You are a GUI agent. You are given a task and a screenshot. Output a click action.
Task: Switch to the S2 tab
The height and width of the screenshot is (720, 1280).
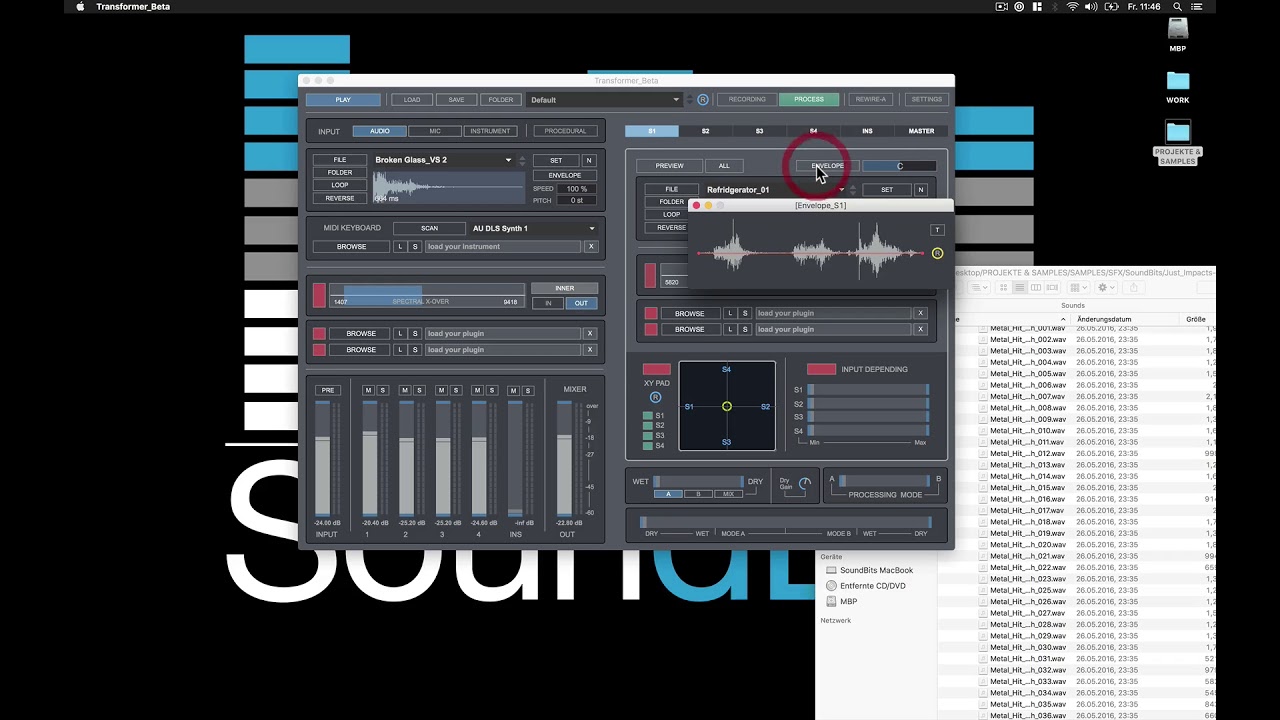pos(705,131)
